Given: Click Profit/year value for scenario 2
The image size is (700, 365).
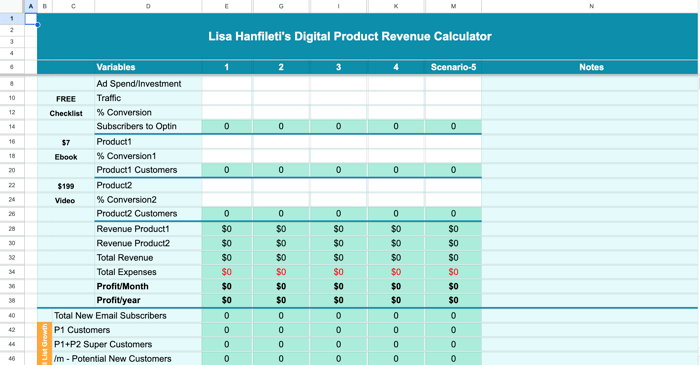Looking at the screenshot, I should (x=281, y=300).
